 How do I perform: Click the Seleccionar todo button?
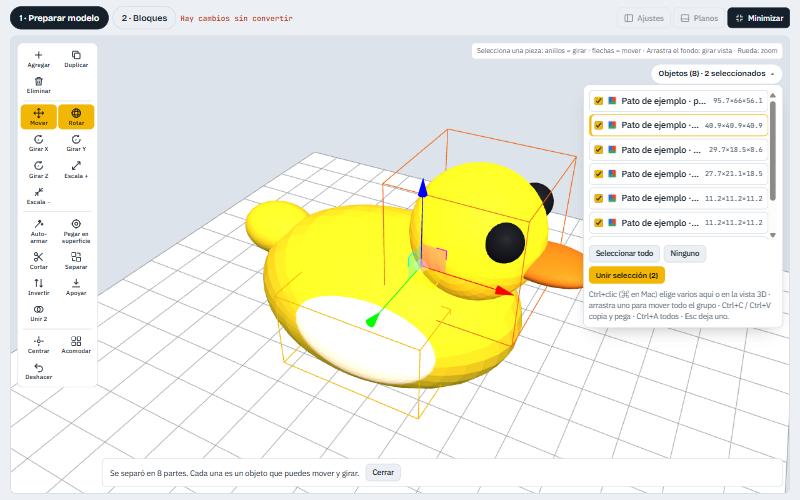point(624,253)
